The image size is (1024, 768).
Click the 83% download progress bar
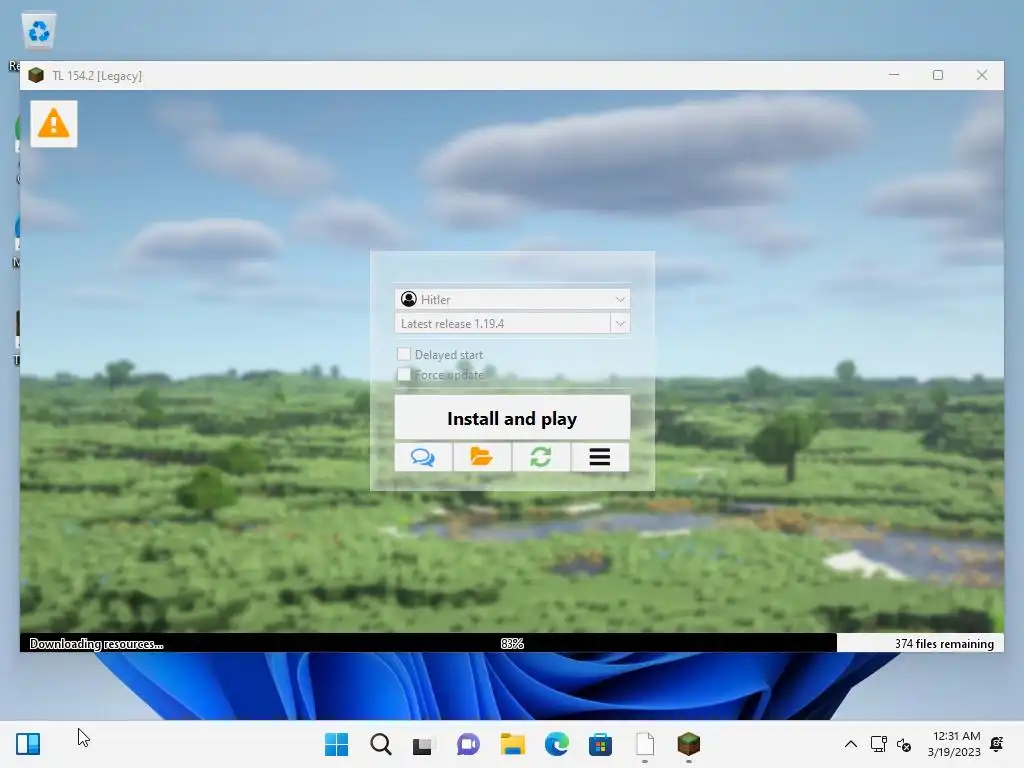(512, 643)
